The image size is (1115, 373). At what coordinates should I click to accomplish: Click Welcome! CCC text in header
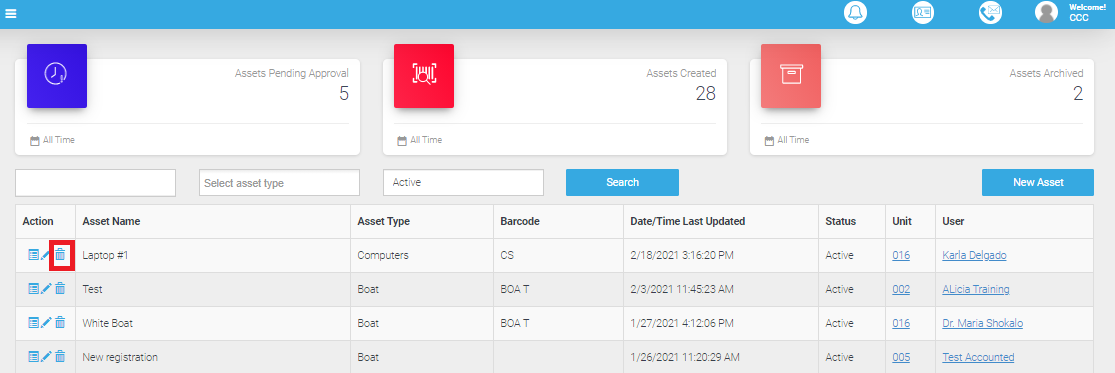tap(1087, 13)
